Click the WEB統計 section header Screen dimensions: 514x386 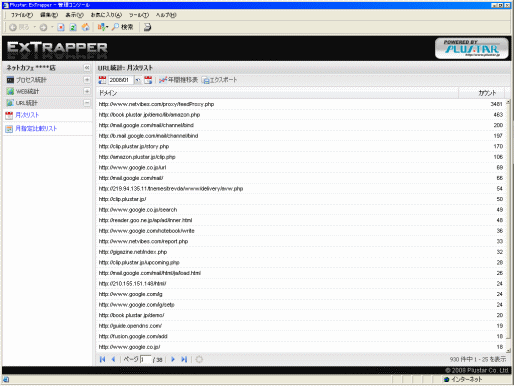click(x=48, y=91)
